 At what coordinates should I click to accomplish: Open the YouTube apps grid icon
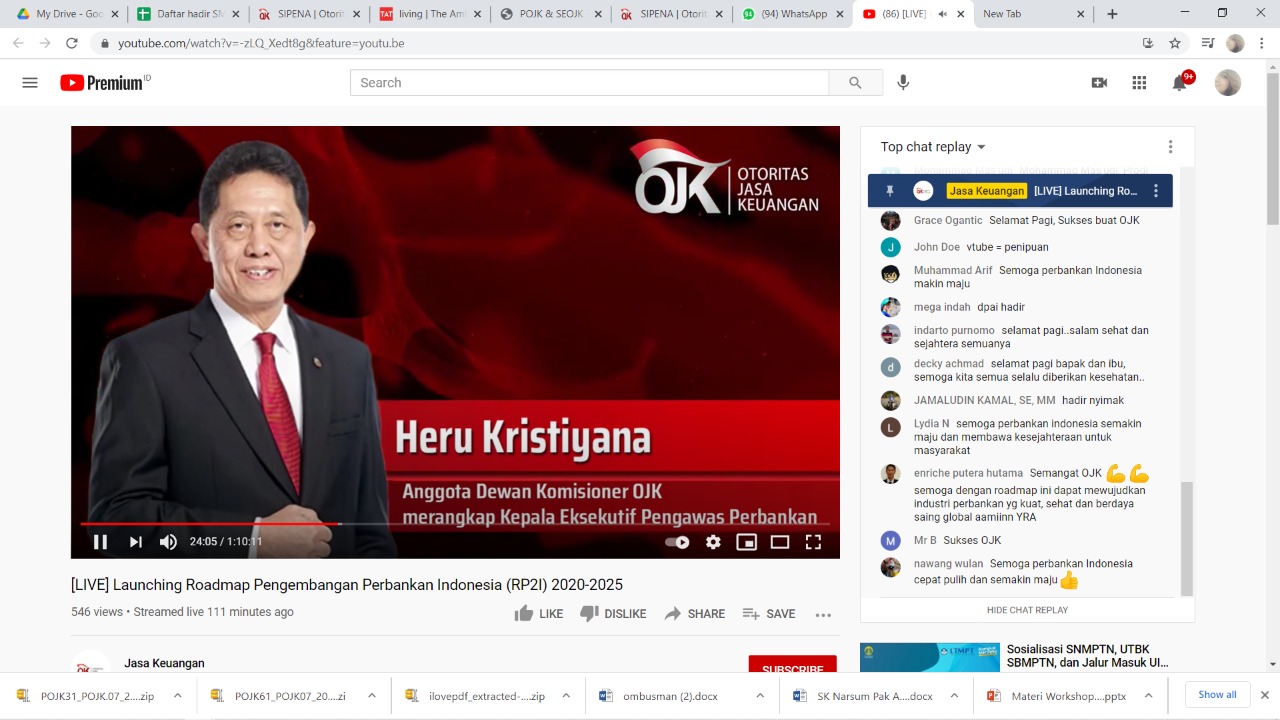tap(1139, 83)
